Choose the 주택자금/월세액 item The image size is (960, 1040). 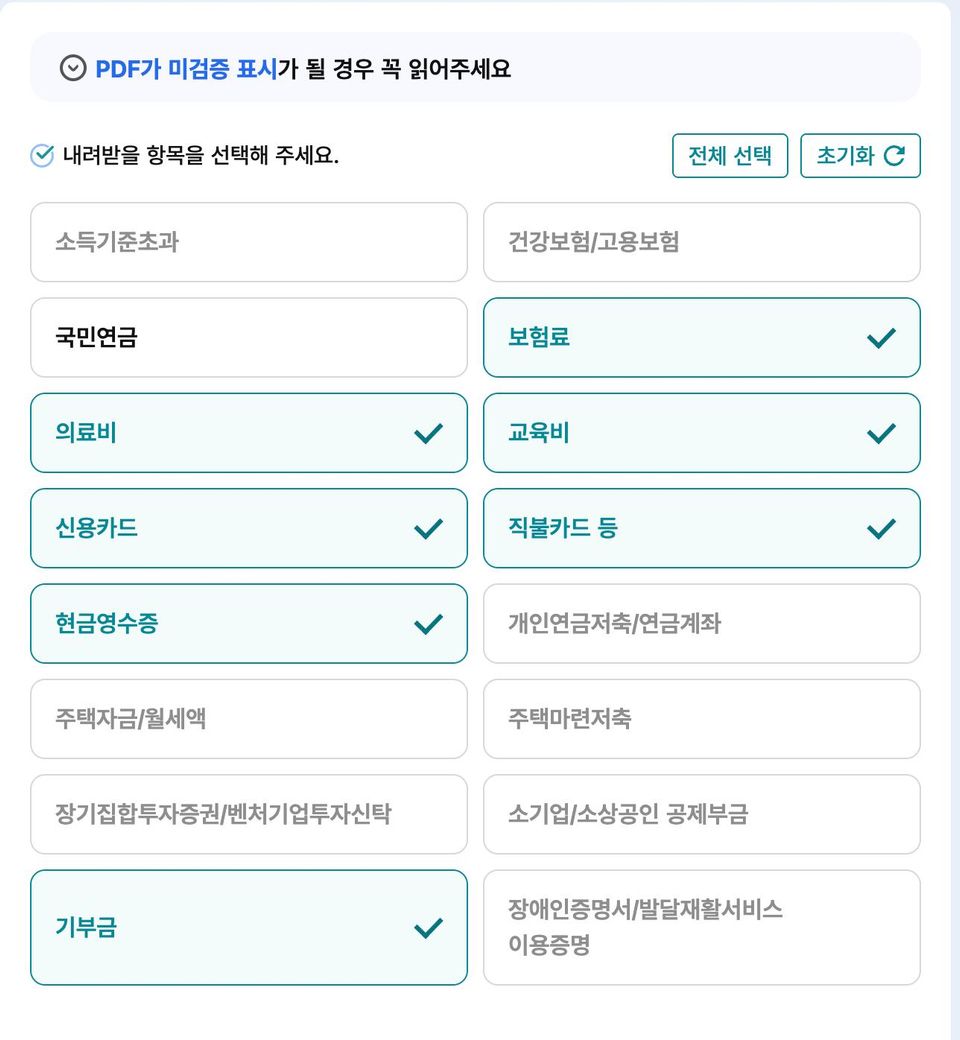tap(248, 719)
